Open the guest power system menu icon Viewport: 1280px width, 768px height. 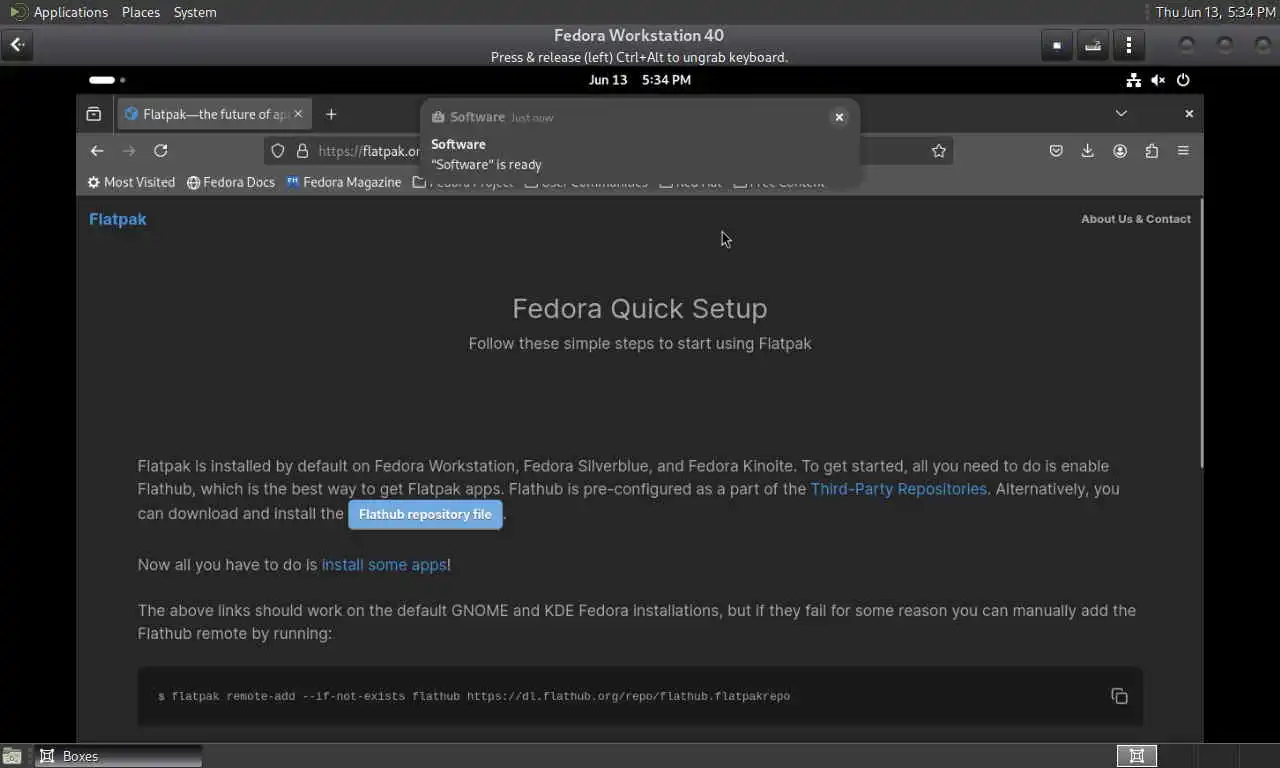coord(1184,80)
